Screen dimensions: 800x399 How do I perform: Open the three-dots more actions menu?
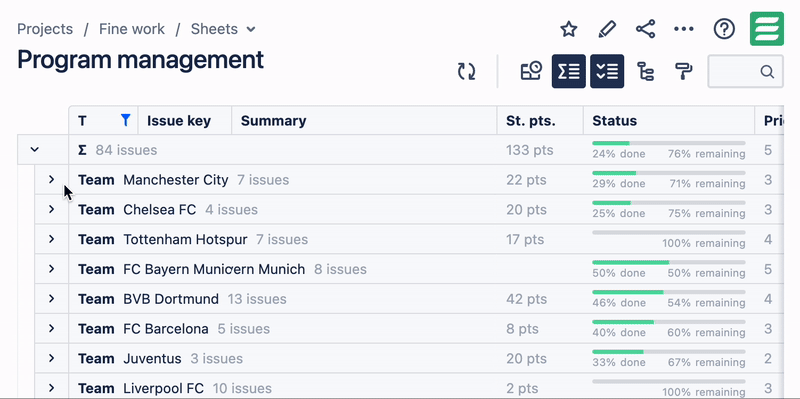(684, 29)
